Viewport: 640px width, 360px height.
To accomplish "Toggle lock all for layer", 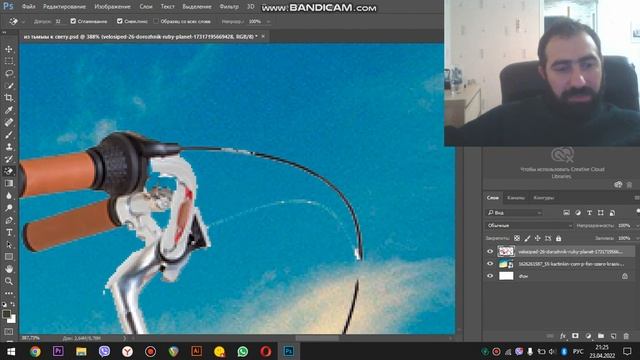I will point(558,238).
